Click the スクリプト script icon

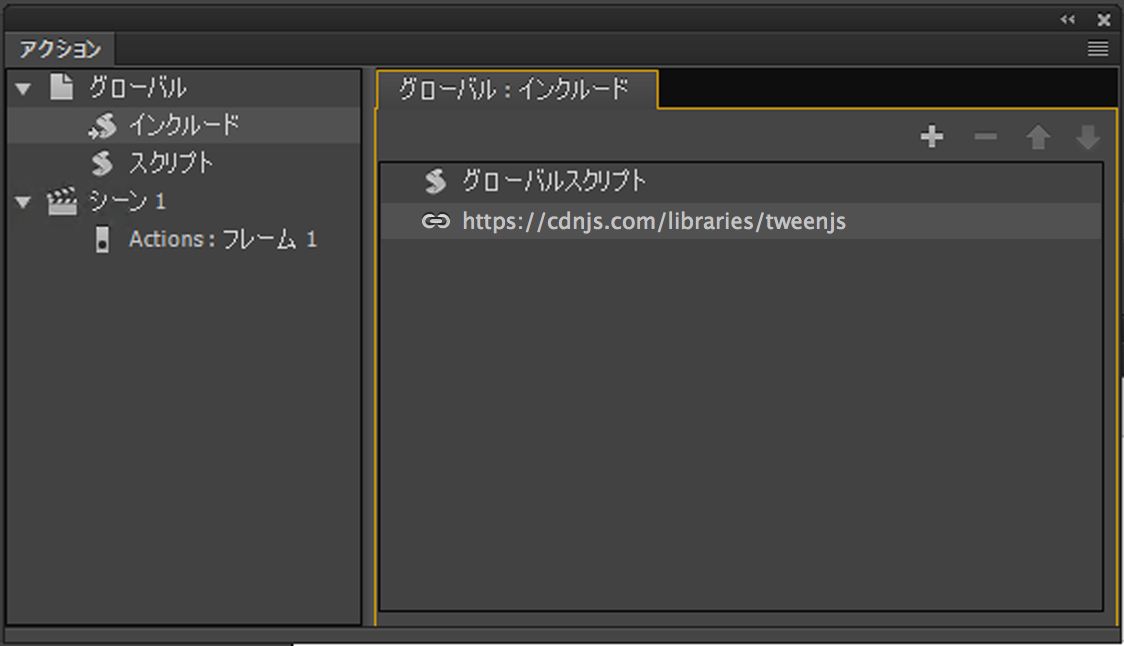point(103,163)
